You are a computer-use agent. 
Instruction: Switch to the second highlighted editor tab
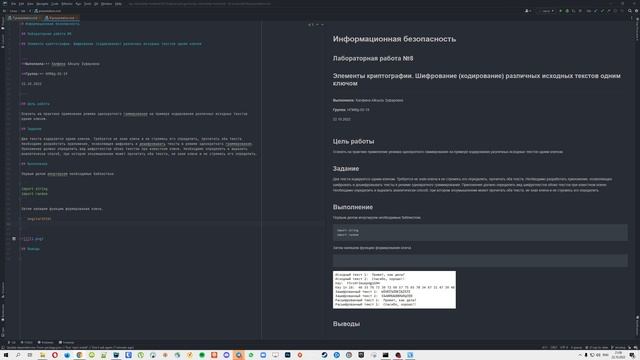[x=61, y=18]
